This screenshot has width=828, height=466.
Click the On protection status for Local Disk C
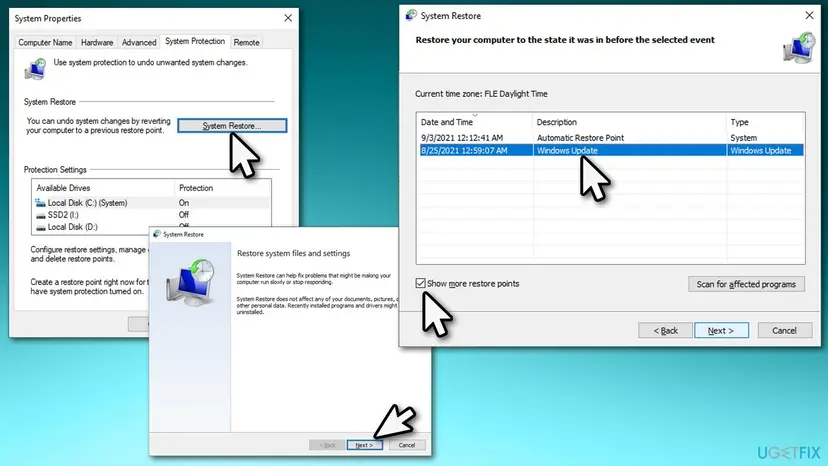coord(184,203)
